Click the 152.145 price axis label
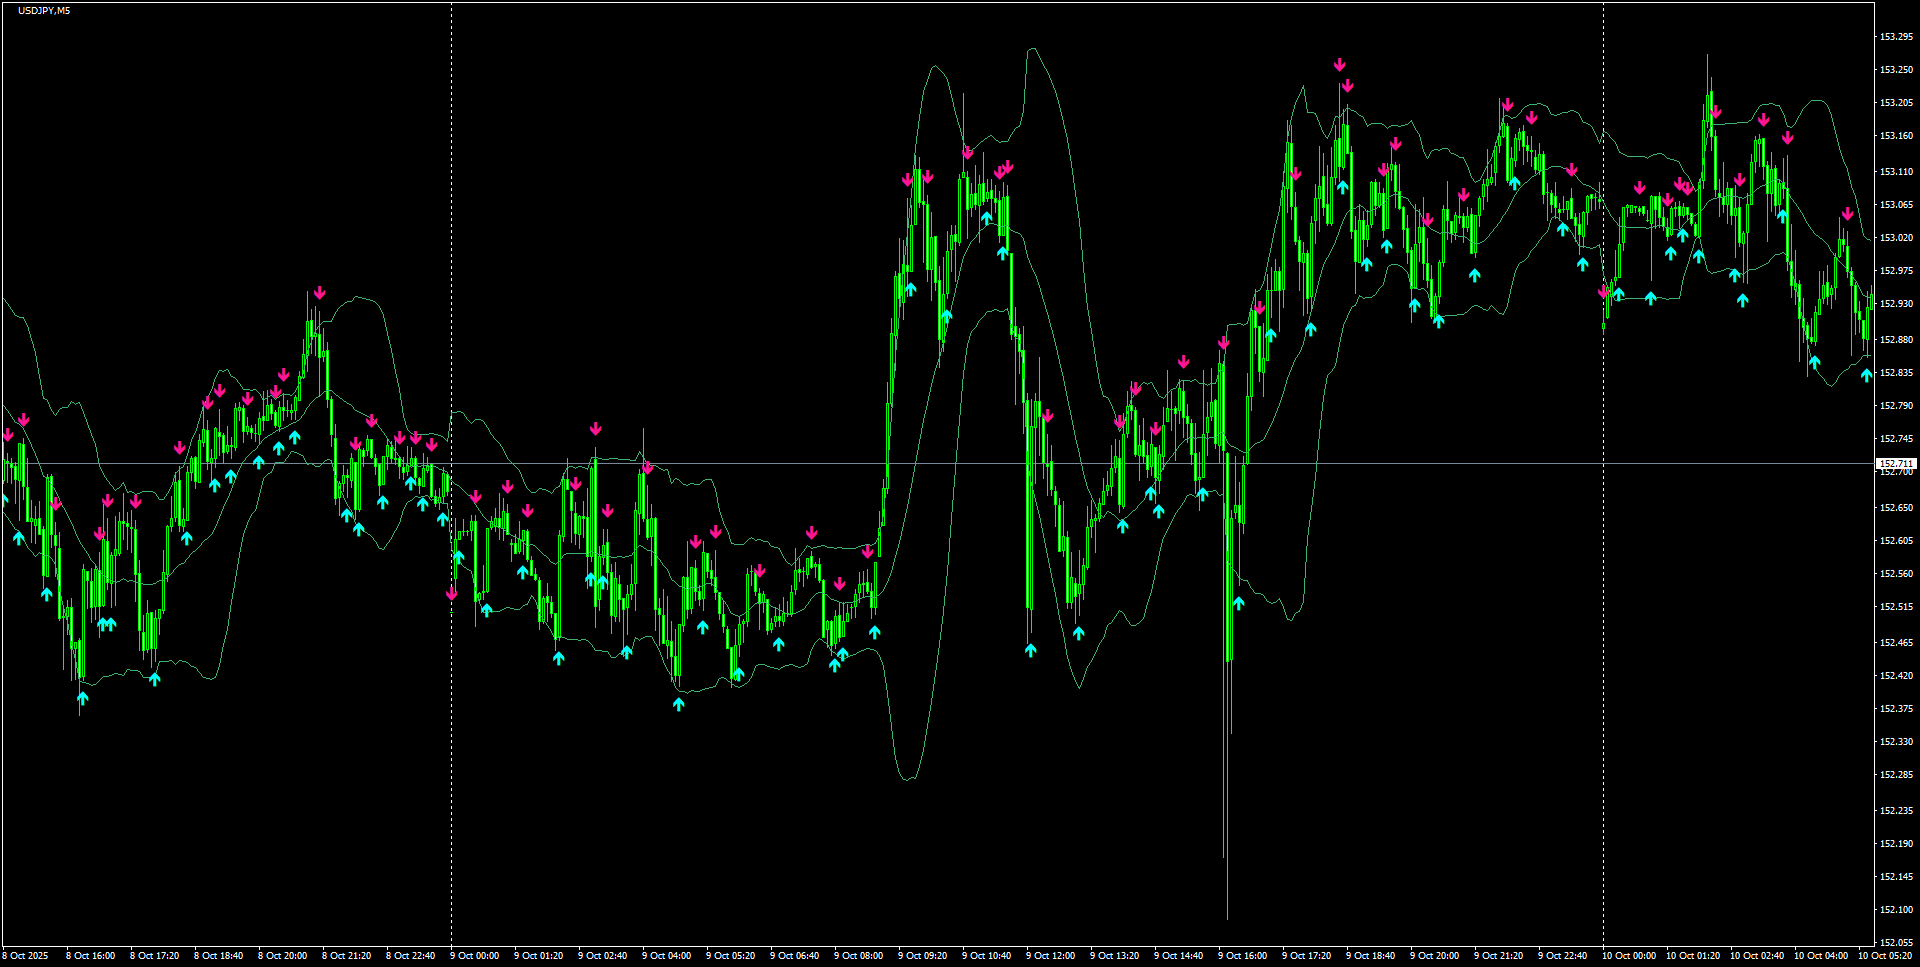The height and width of the screenshot is (967, 1920). (x=1896, y=877)
